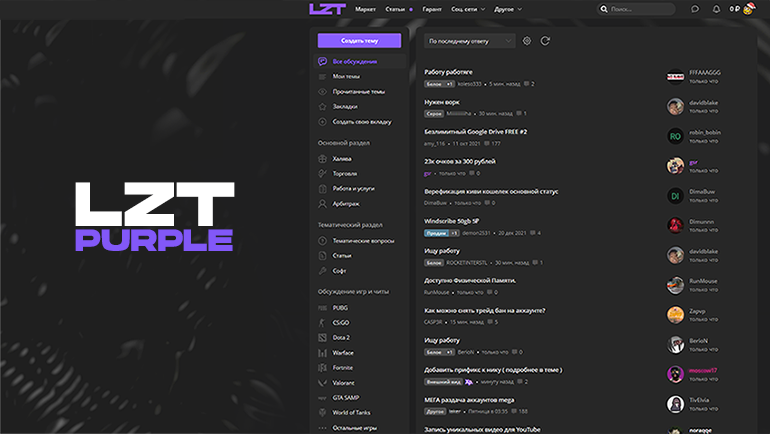Click robin_bobin RO avatar
This screenshot has width=770, height=434.
click(x=675, y=136)
